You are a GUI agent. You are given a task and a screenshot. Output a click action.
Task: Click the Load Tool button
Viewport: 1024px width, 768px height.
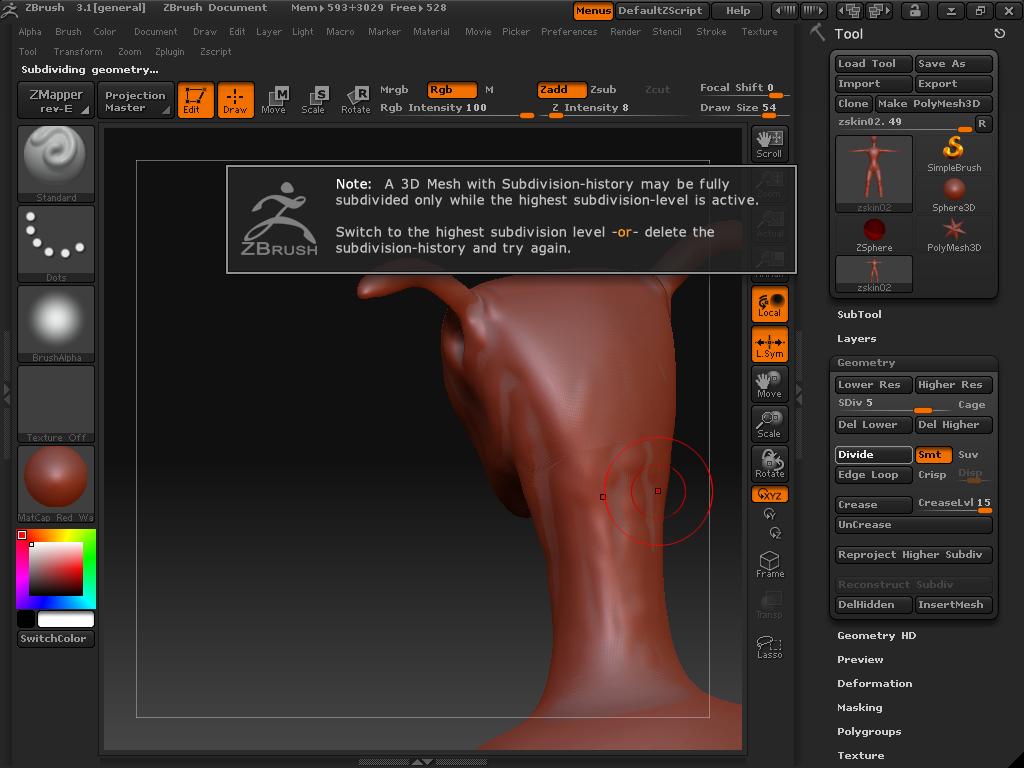pos(874,63)
